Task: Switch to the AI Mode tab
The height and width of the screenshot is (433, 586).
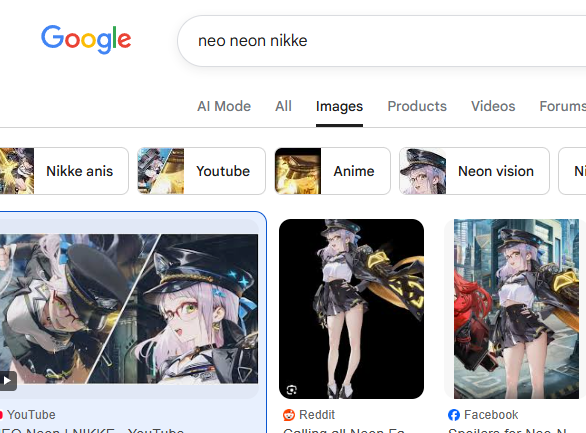Action: 224,106
